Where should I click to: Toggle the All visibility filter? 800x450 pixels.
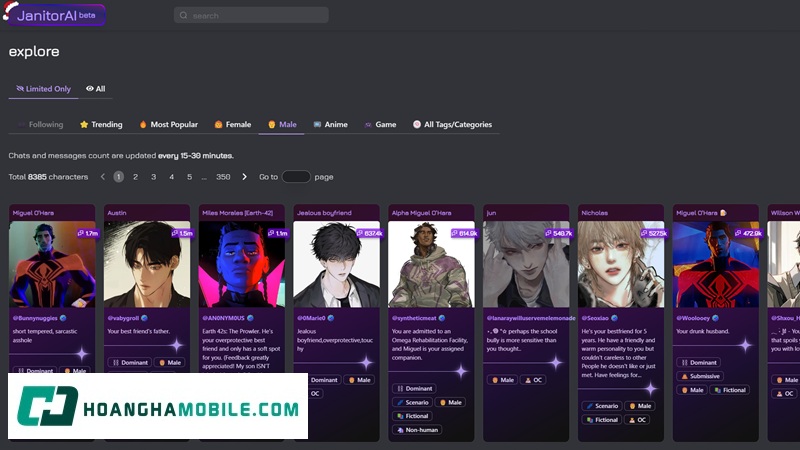[x=96, y=89]
